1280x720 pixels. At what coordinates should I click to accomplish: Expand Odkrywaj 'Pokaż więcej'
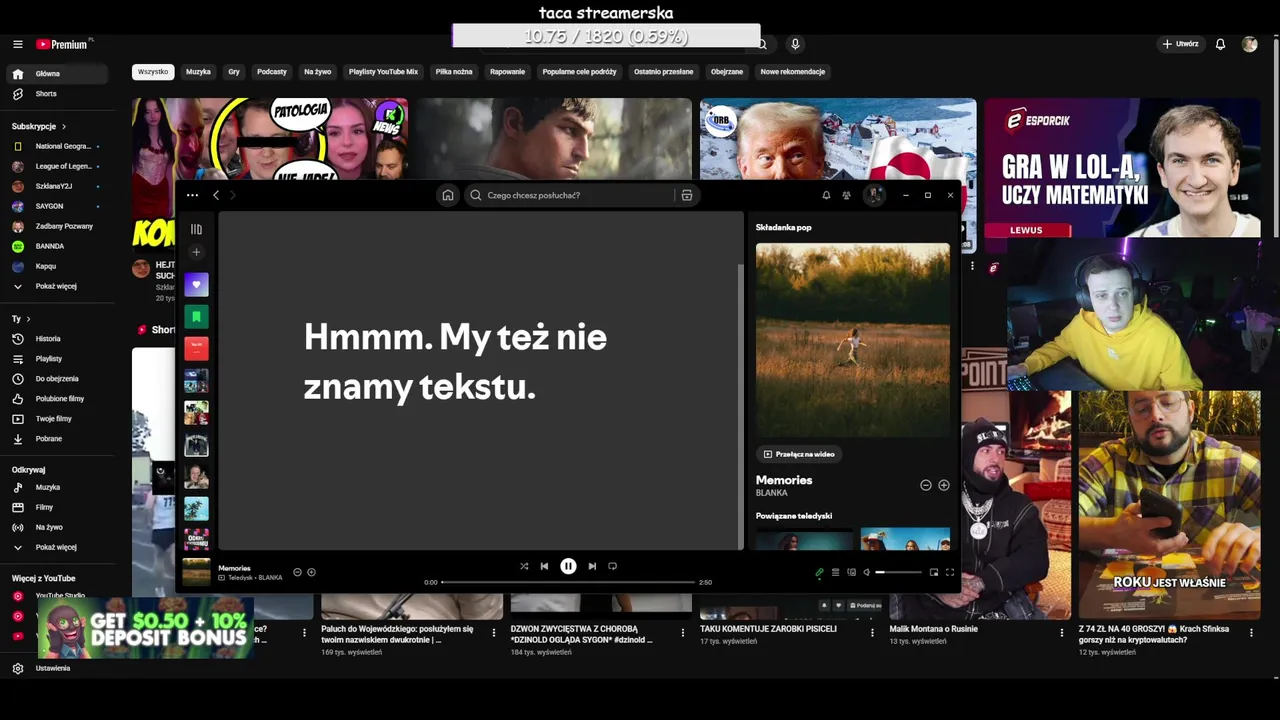click(x=58, y=547)
